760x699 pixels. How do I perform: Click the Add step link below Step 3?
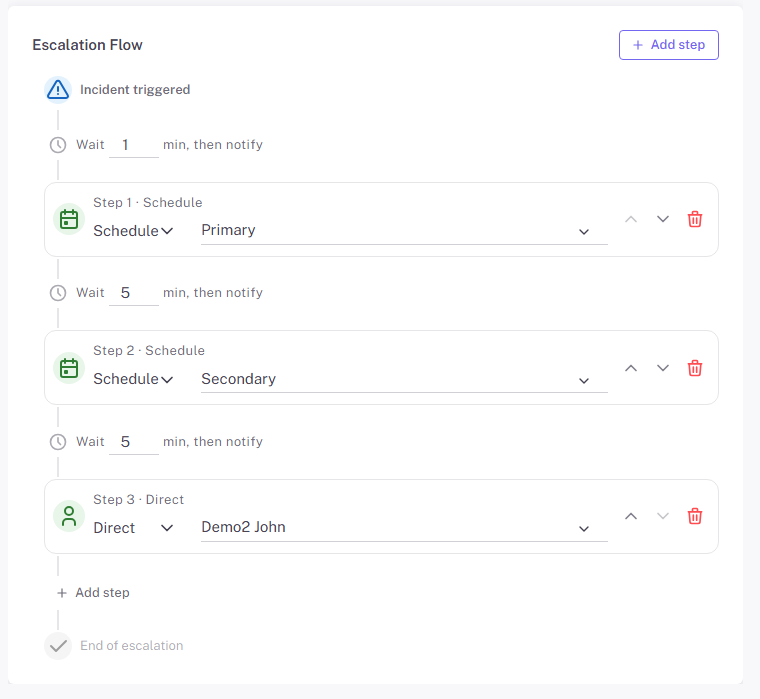click(94, 593)
